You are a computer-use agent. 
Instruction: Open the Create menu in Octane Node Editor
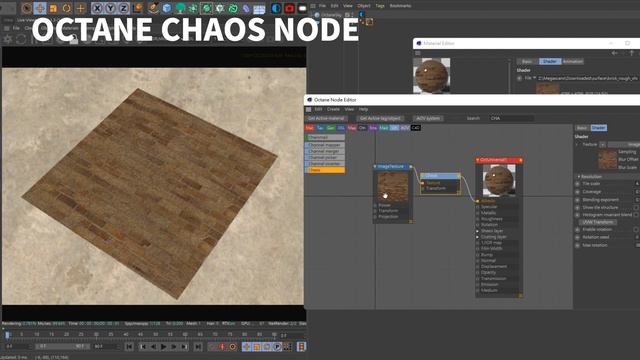[333, 109]
